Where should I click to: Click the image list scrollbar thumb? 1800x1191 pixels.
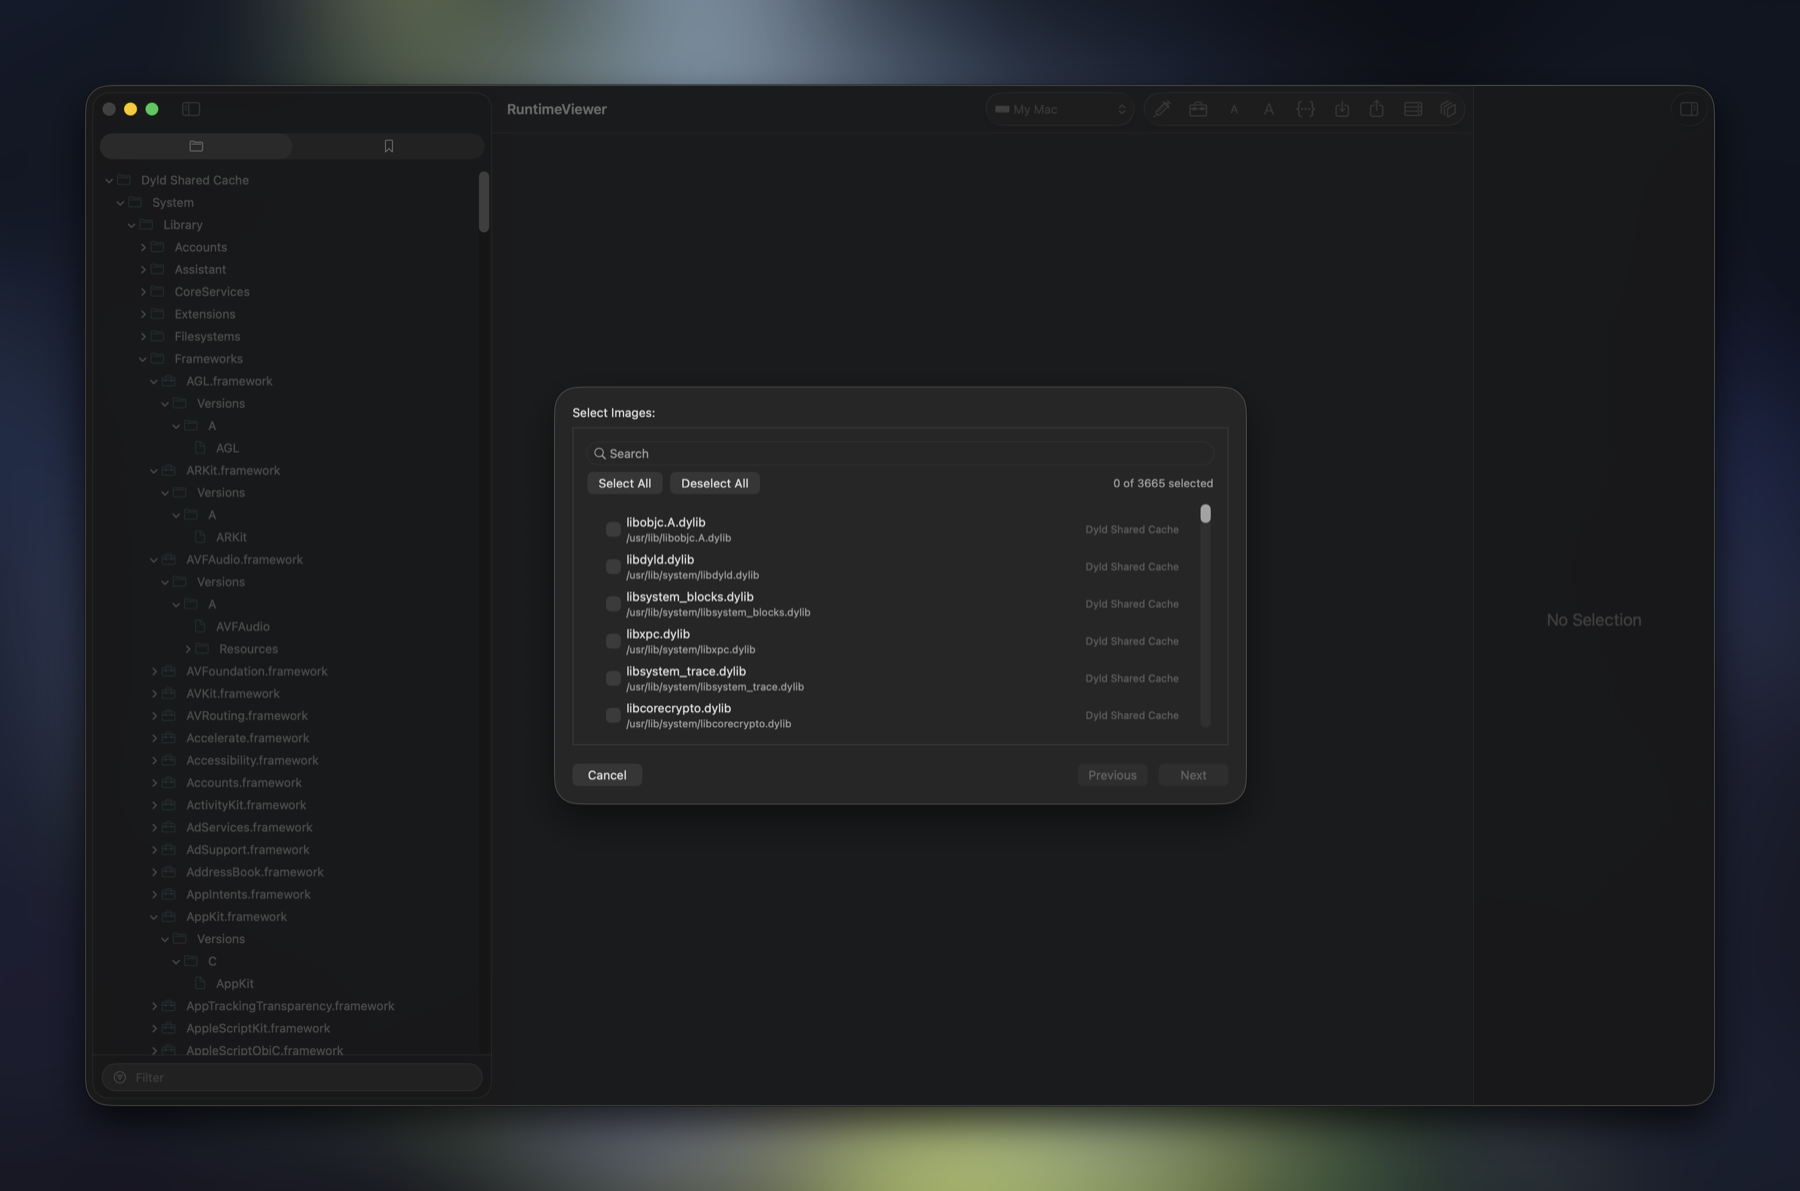[1205, 513]
